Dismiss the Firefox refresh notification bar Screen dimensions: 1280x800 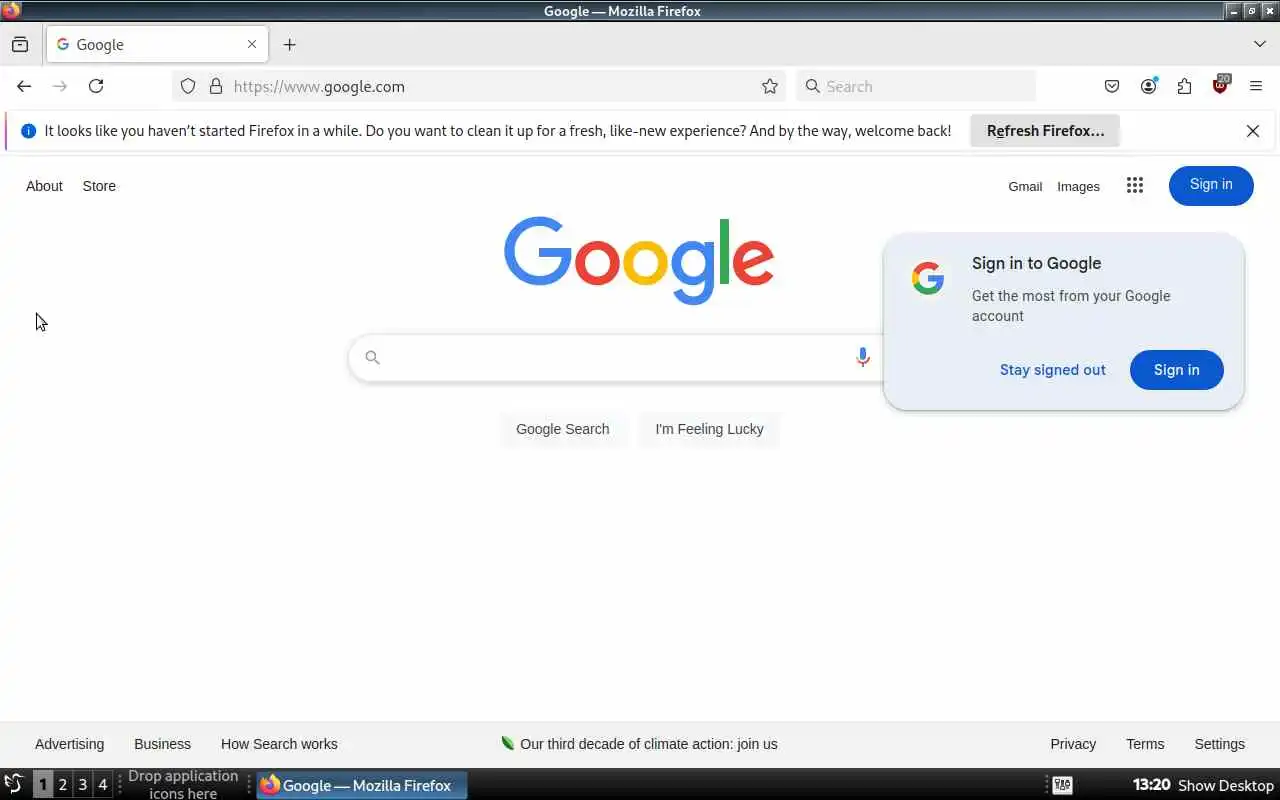tap(1253, 131)
